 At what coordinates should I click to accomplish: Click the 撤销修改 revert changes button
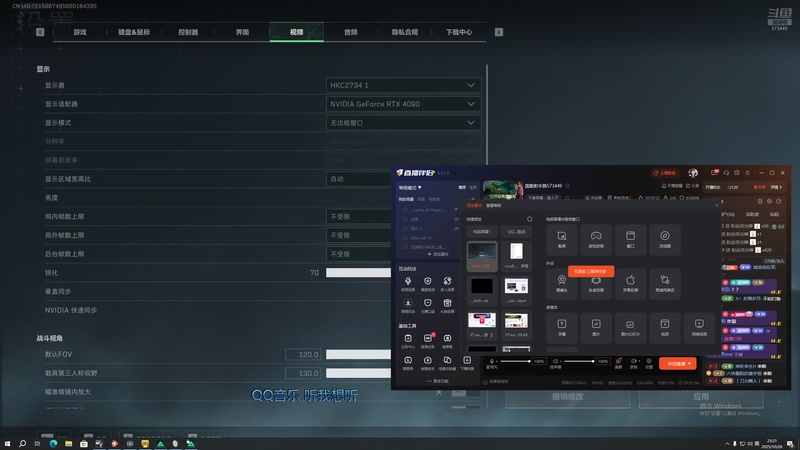[567, 396]
